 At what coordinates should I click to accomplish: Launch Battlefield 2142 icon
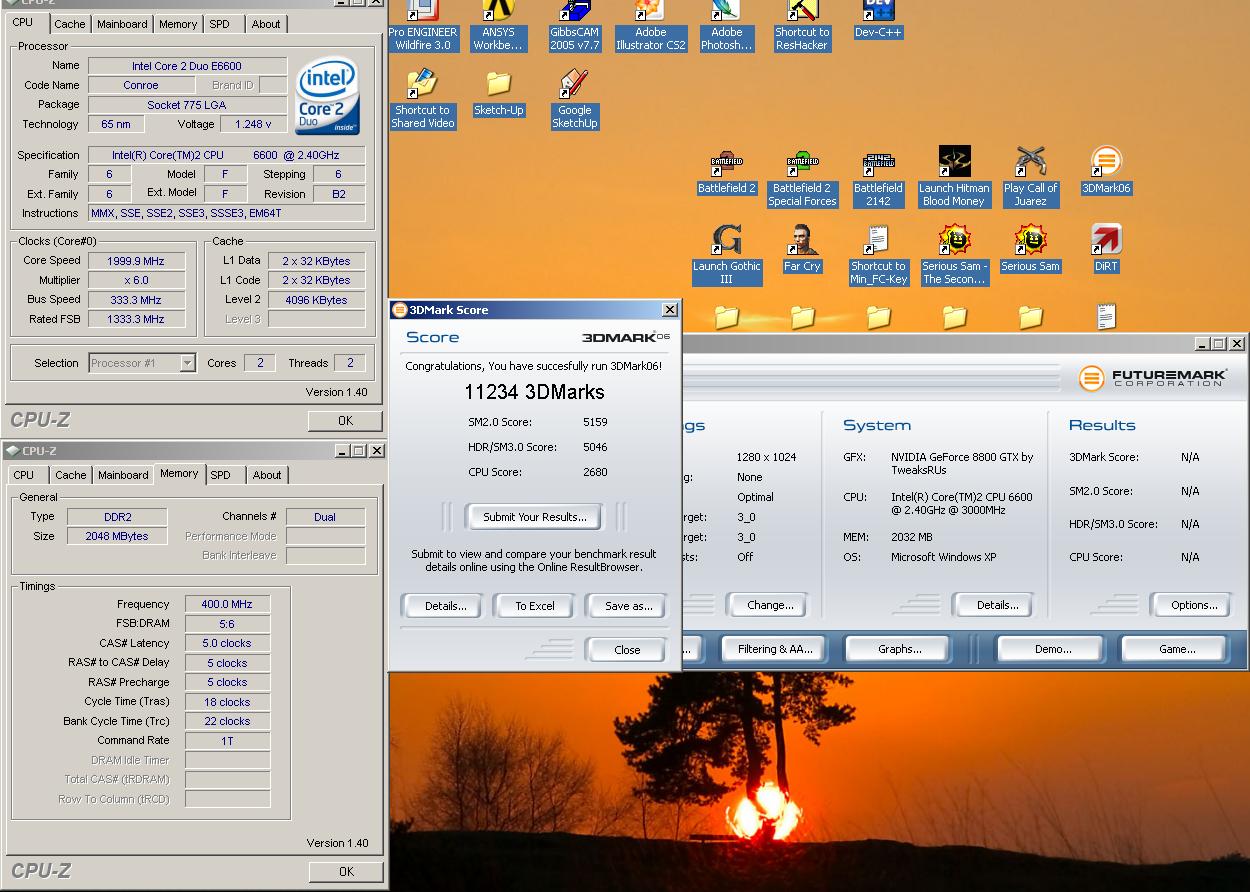(x=878, y=177)
